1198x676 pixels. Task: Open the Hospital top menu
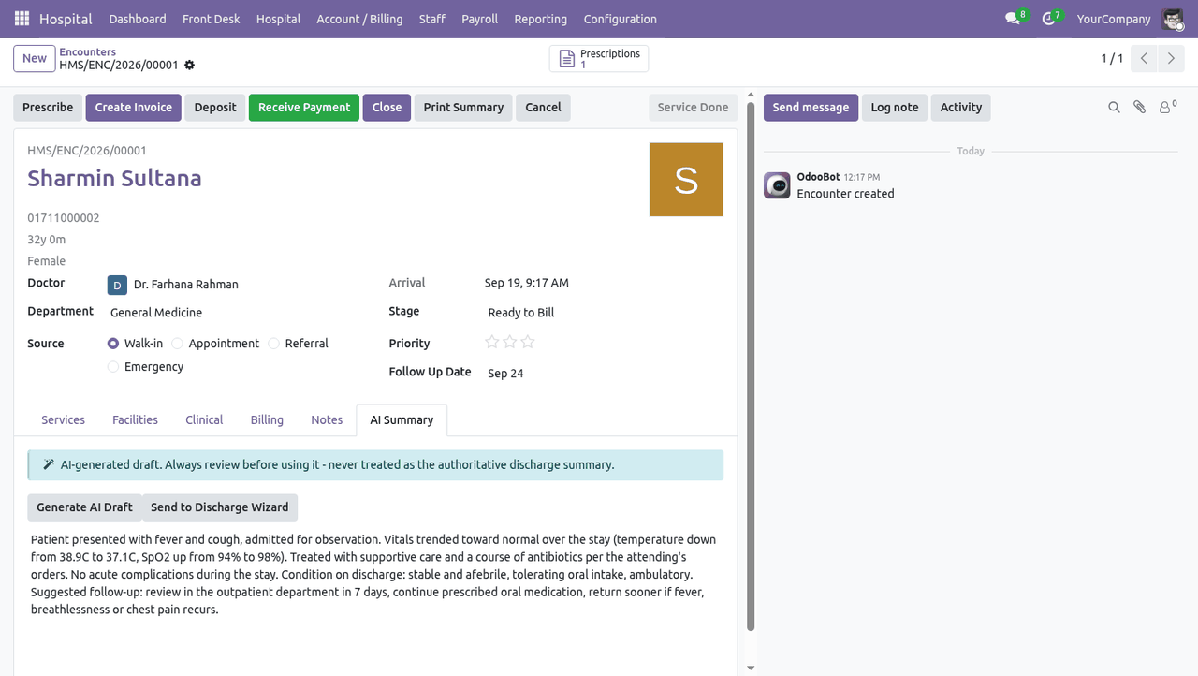(278, 18)
